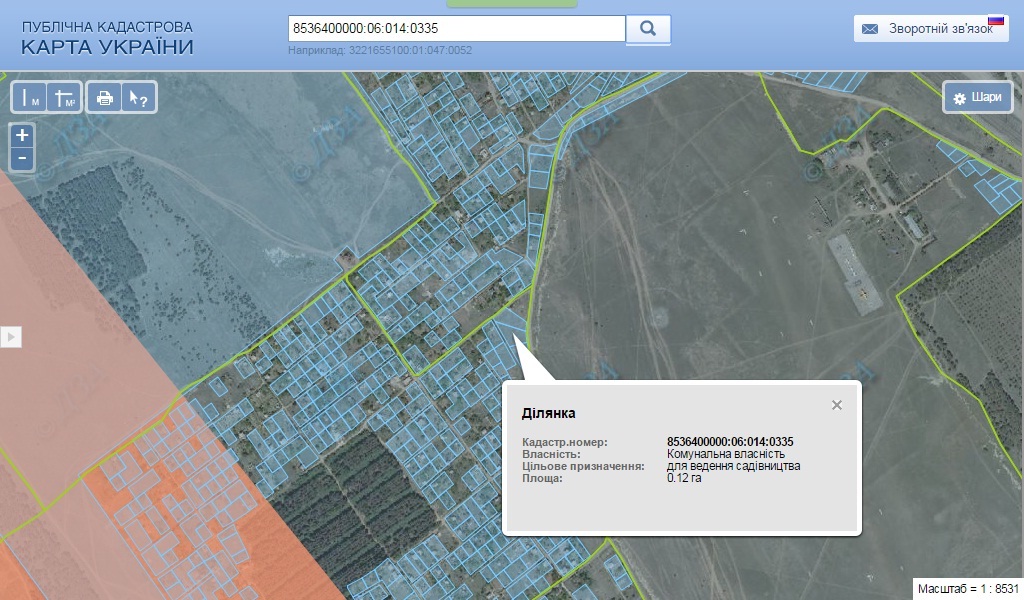
Task: Click the cadastral number inside the popup
Action: 730,442
